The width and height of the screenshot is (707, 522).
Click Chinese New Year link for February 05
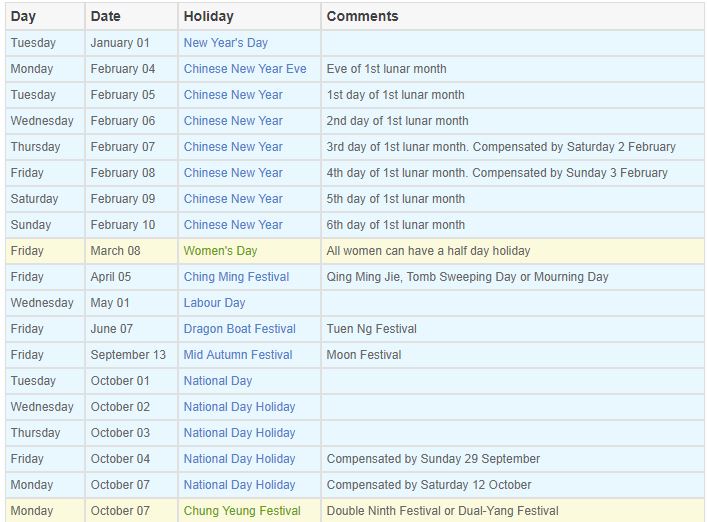(233, 95)
